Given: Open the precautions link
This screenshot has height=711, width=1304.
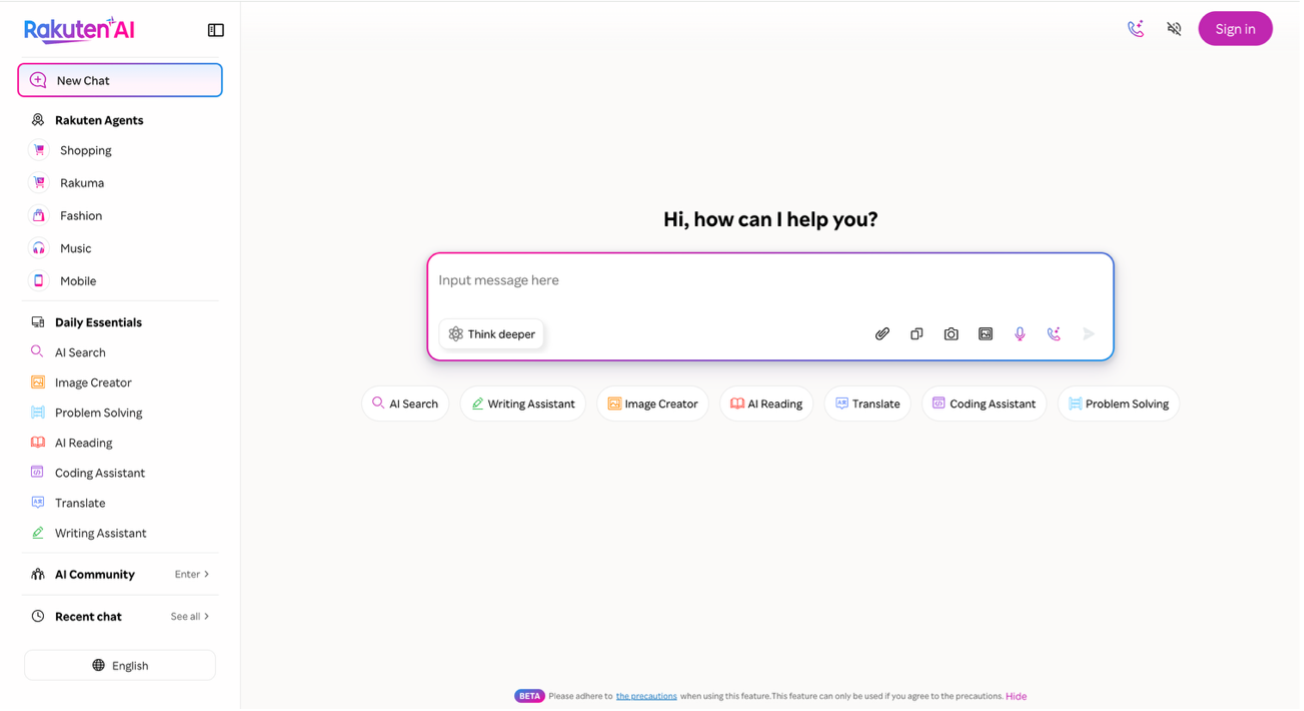Looking at the screenshot, I should (646, 696).
